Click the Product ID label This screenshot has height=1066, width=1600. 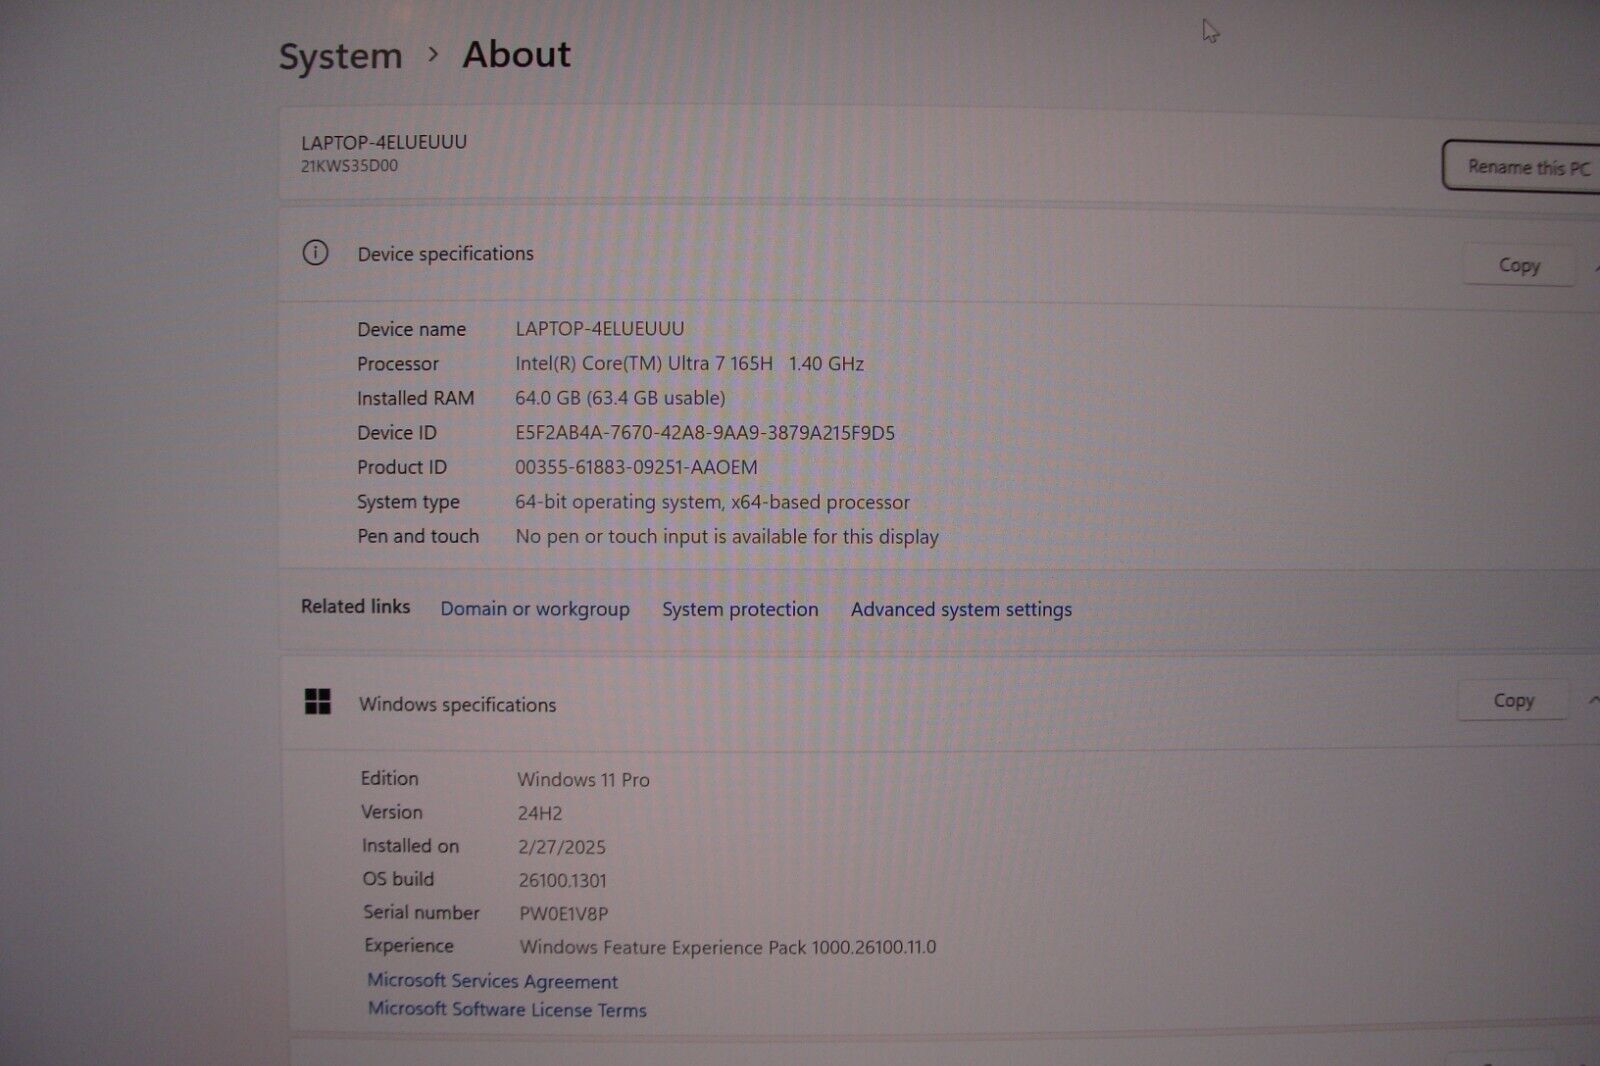pos(402,467)
